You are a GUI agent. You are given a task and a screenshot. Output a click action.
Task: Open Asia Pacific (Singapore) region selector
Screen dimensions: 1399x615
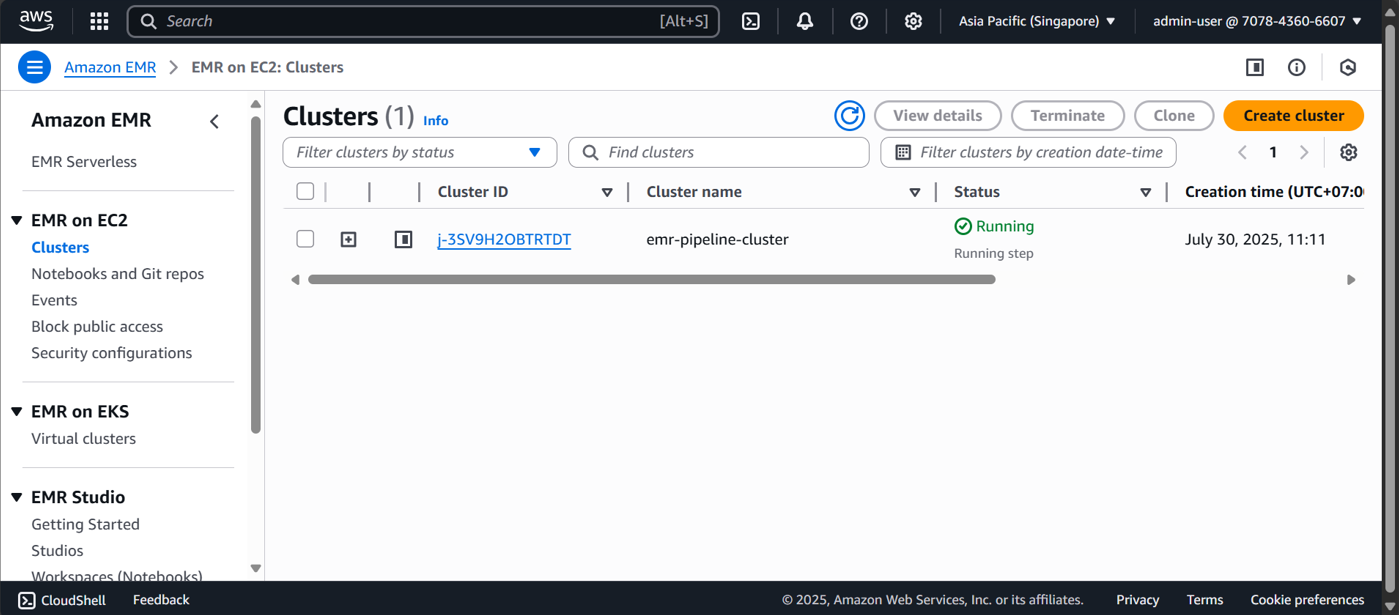coord(1036,21)
